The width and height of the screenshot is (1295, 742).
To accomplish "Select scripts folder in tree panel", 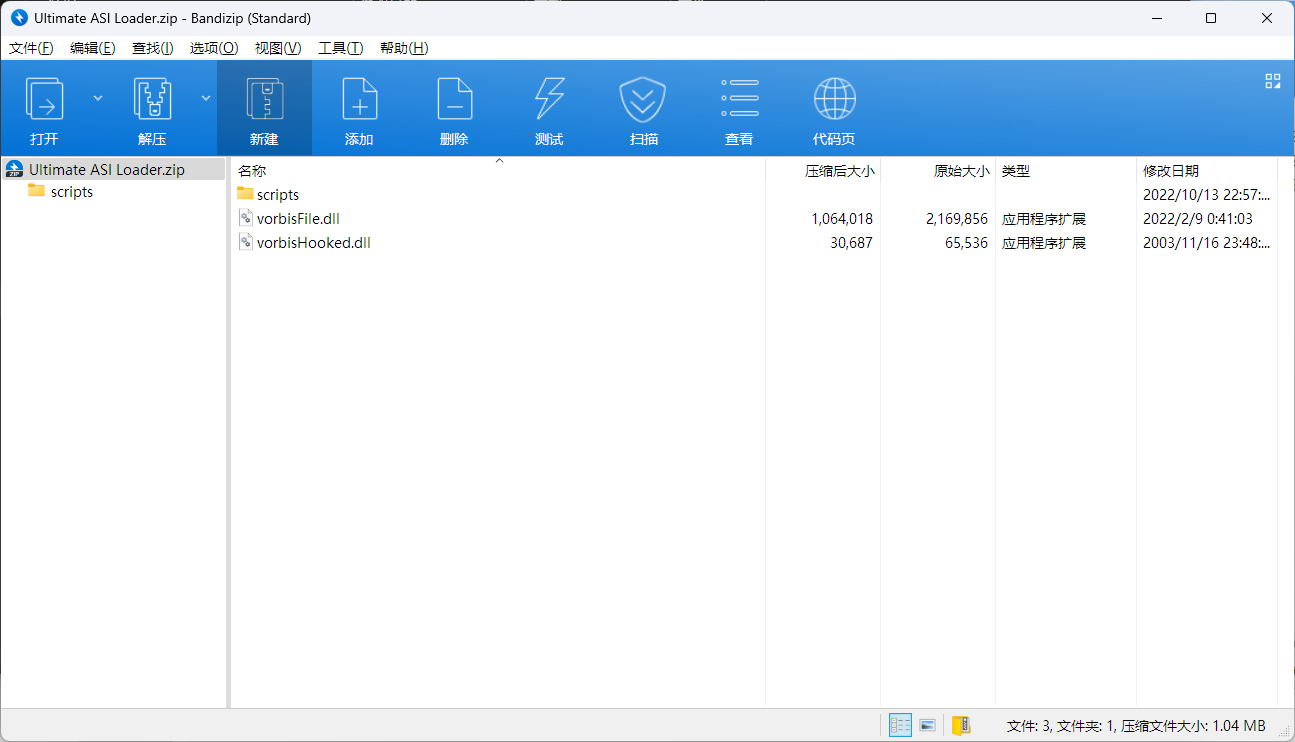I will pos(71,191).
